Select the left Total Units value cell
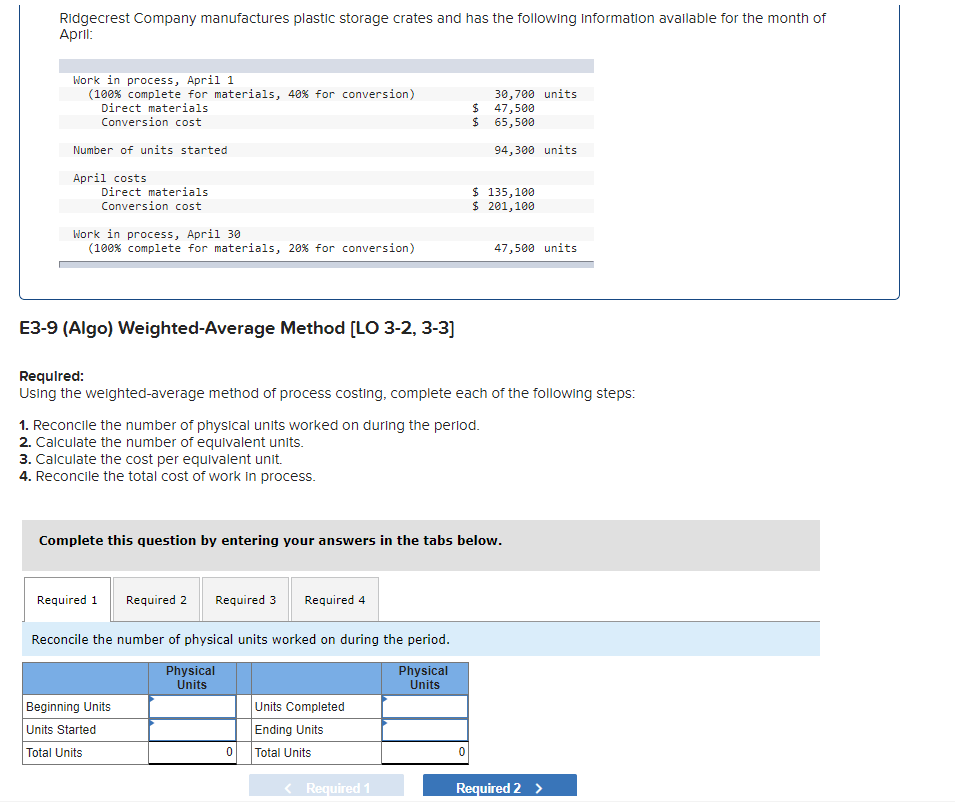Screen dimensions: 955x802 coord(192,753)
